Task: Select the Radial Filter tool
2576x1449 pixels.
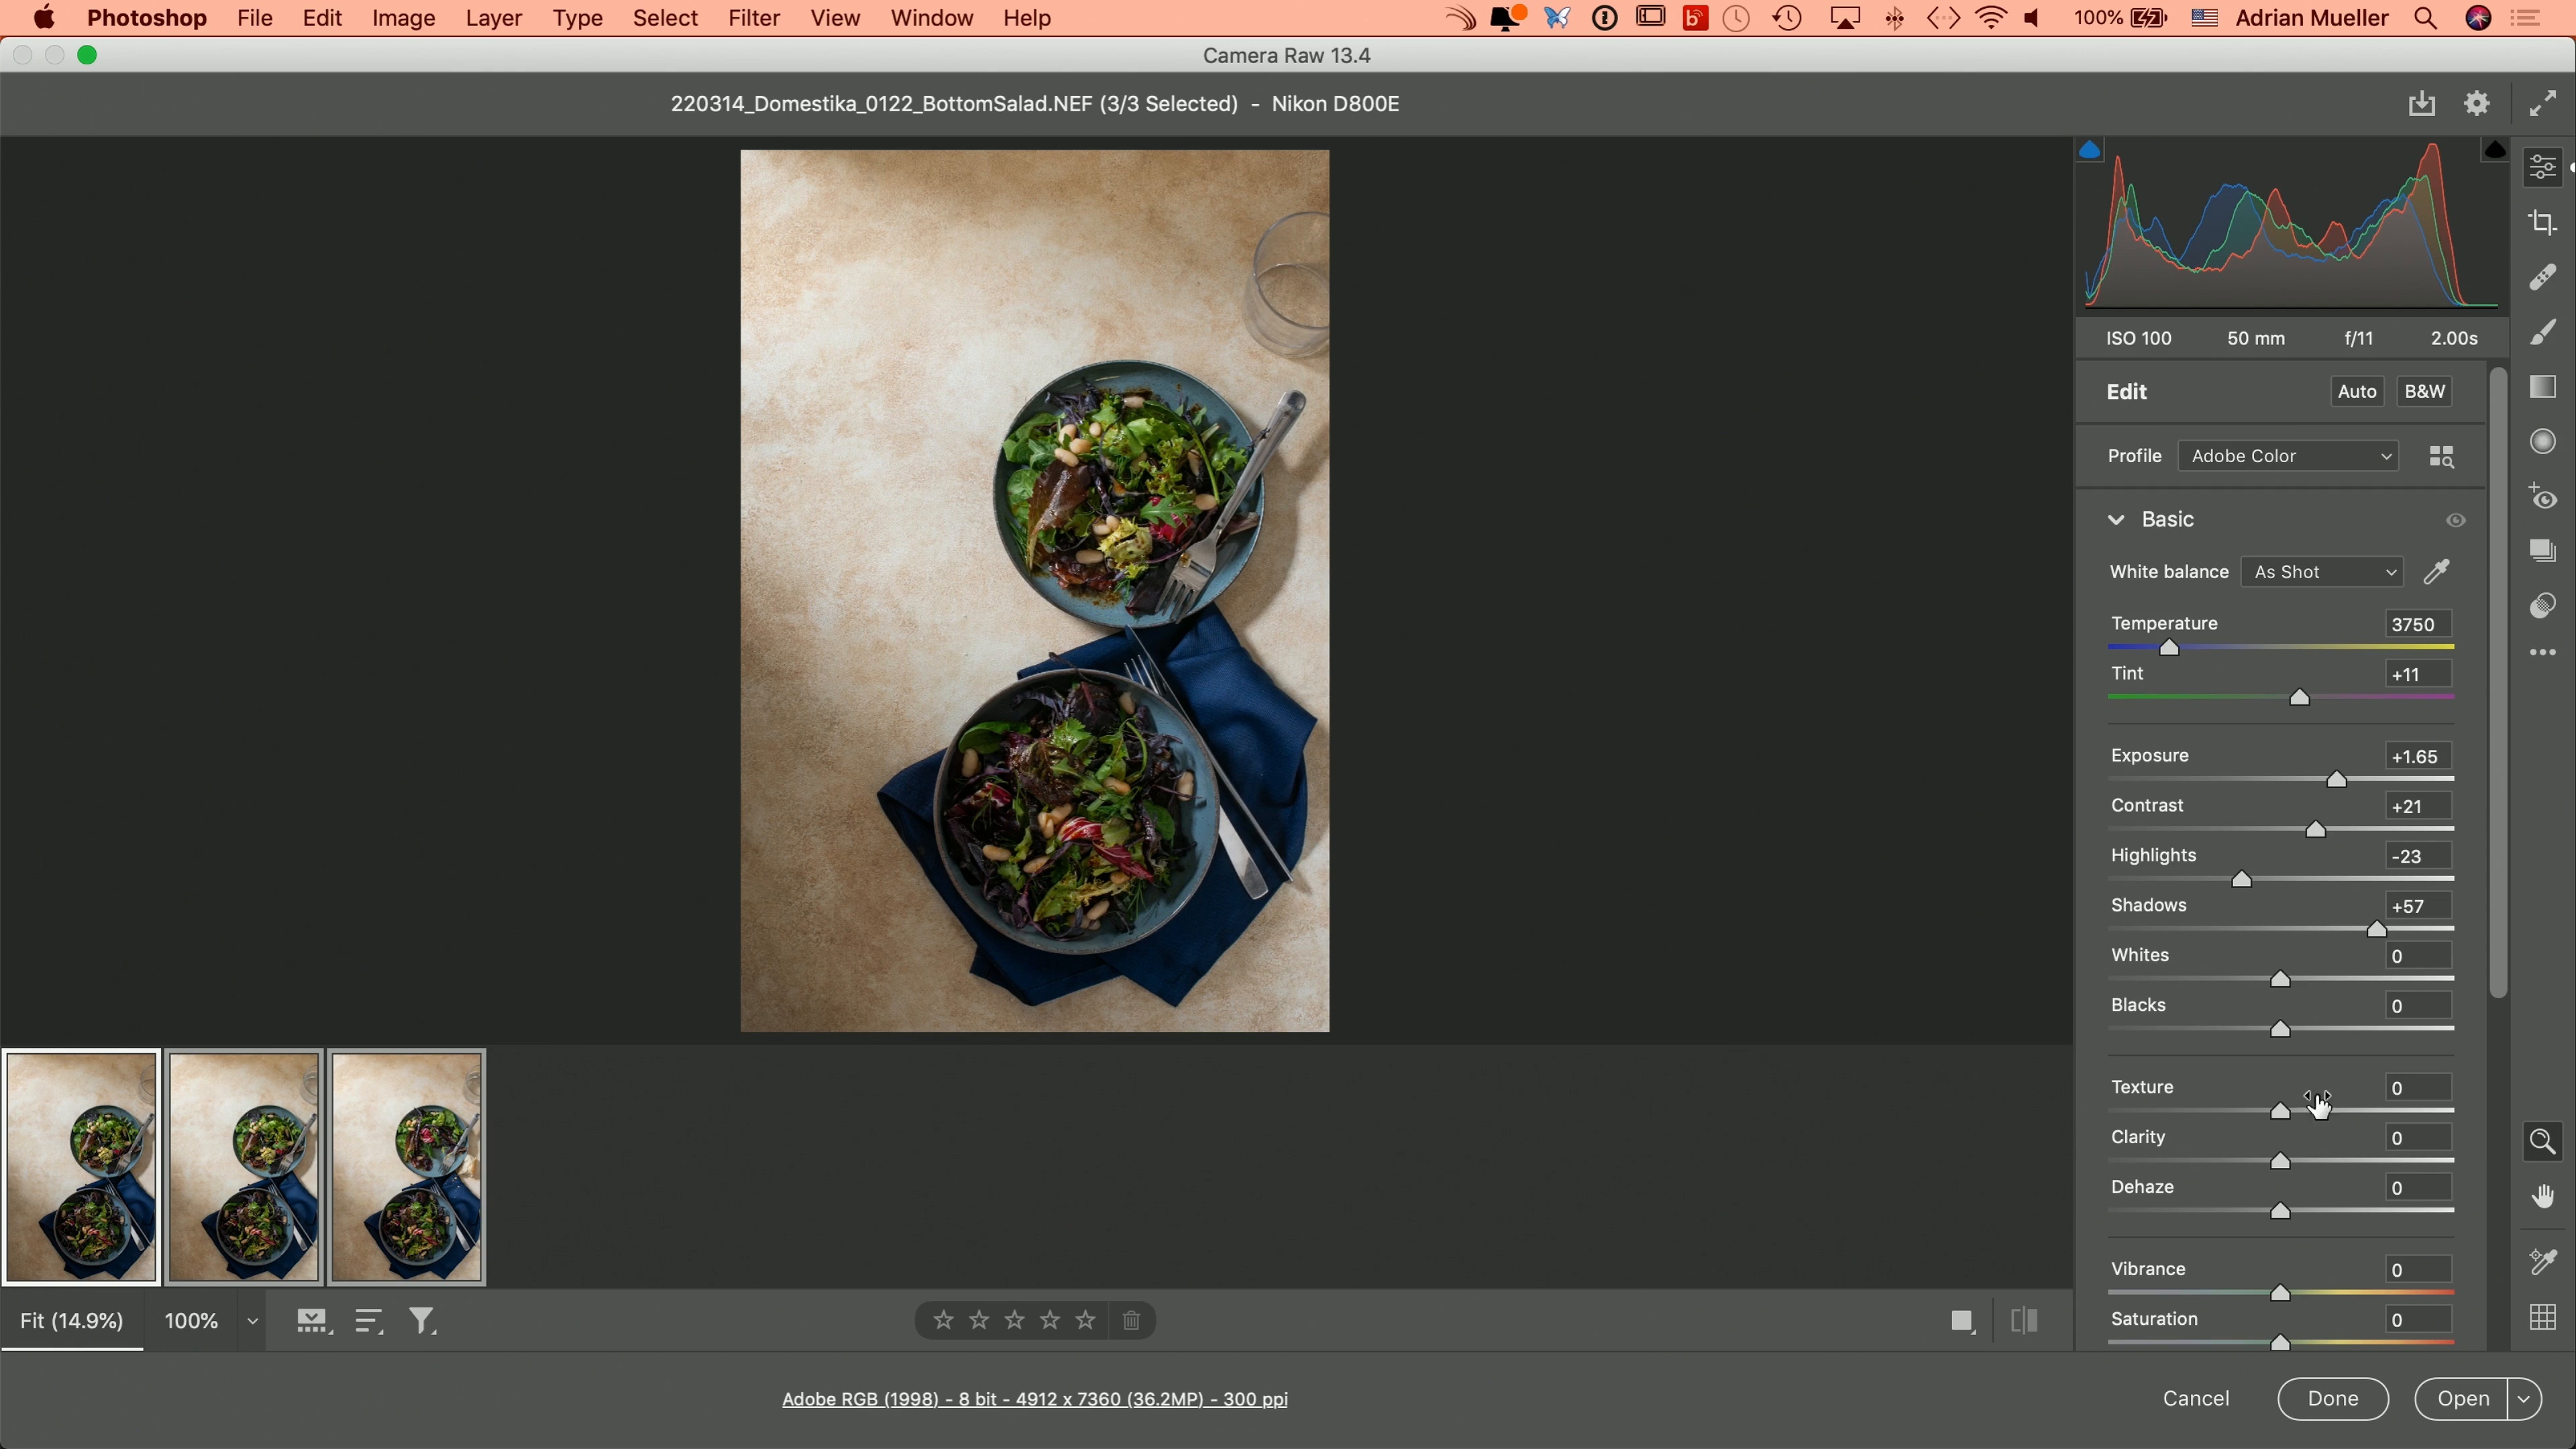Action: point(2542,442)
